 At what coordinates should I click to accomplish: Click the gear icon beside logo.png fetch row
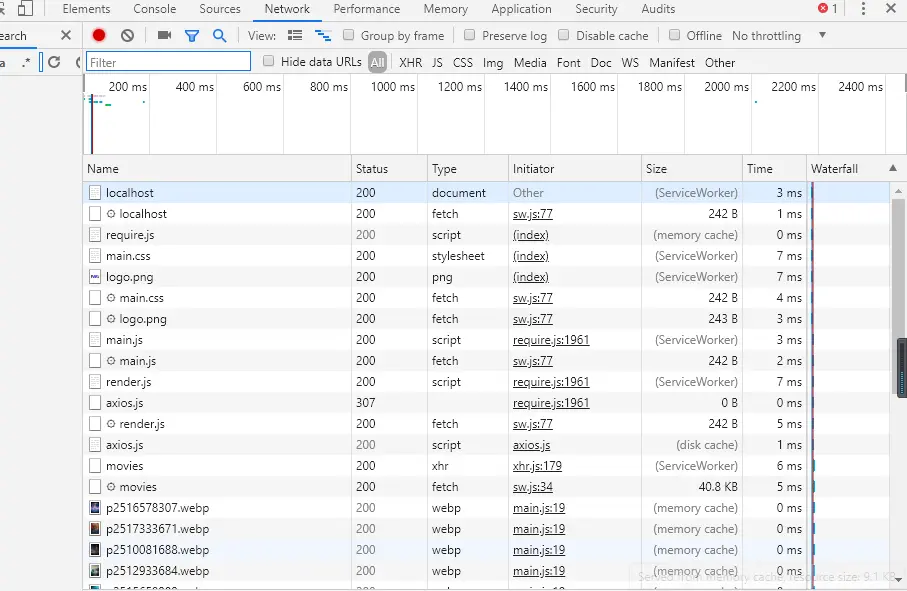coord(111,319)
